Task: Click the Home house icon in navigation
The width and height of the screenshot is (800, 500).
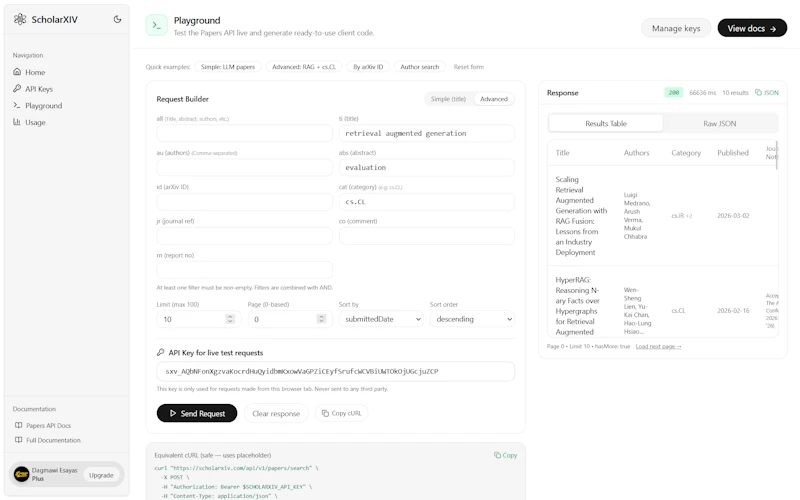Action: tap(17, 72)
